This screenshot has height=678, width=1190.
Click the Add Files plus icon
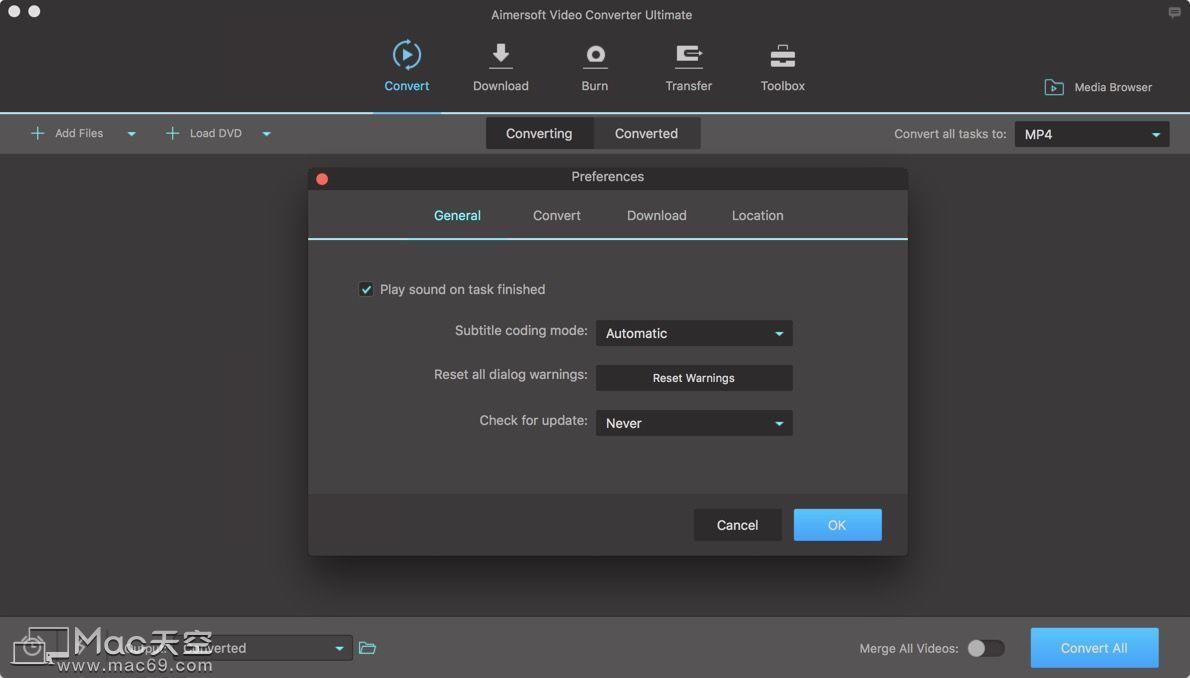point(37,132)
